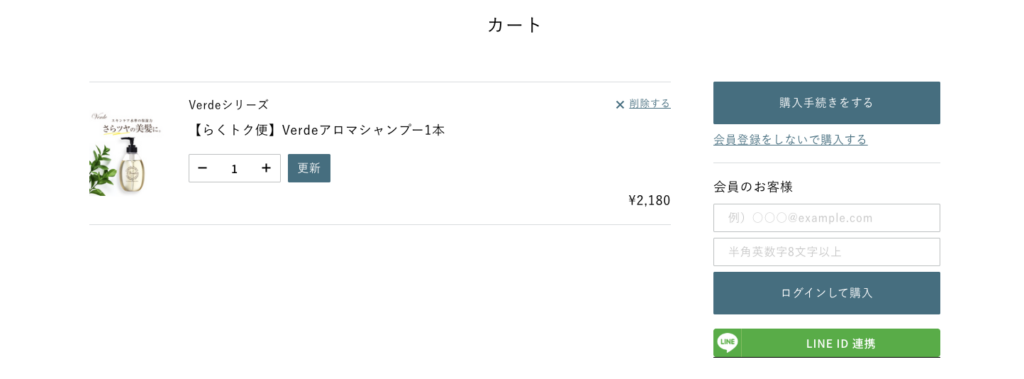Click the 更新 update button

click(x=309, y=168)
